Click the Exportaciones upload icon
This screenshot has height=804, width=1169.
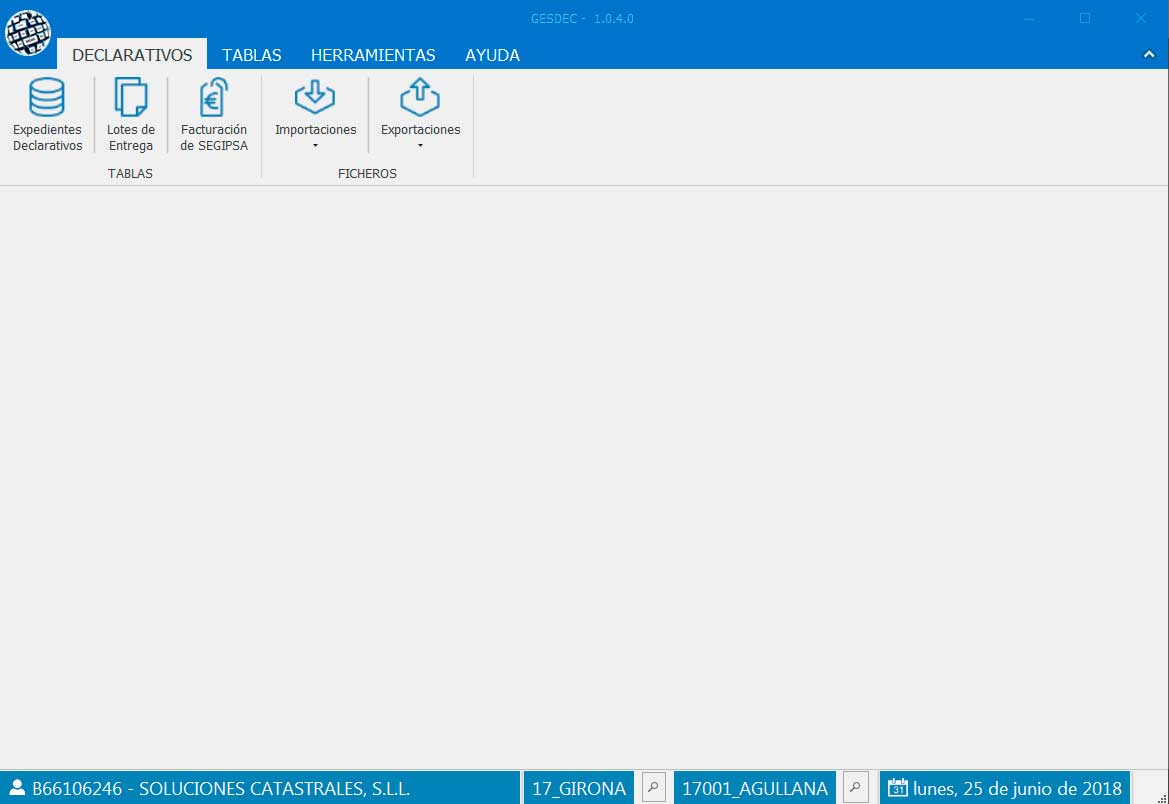(x=420, y=98)
